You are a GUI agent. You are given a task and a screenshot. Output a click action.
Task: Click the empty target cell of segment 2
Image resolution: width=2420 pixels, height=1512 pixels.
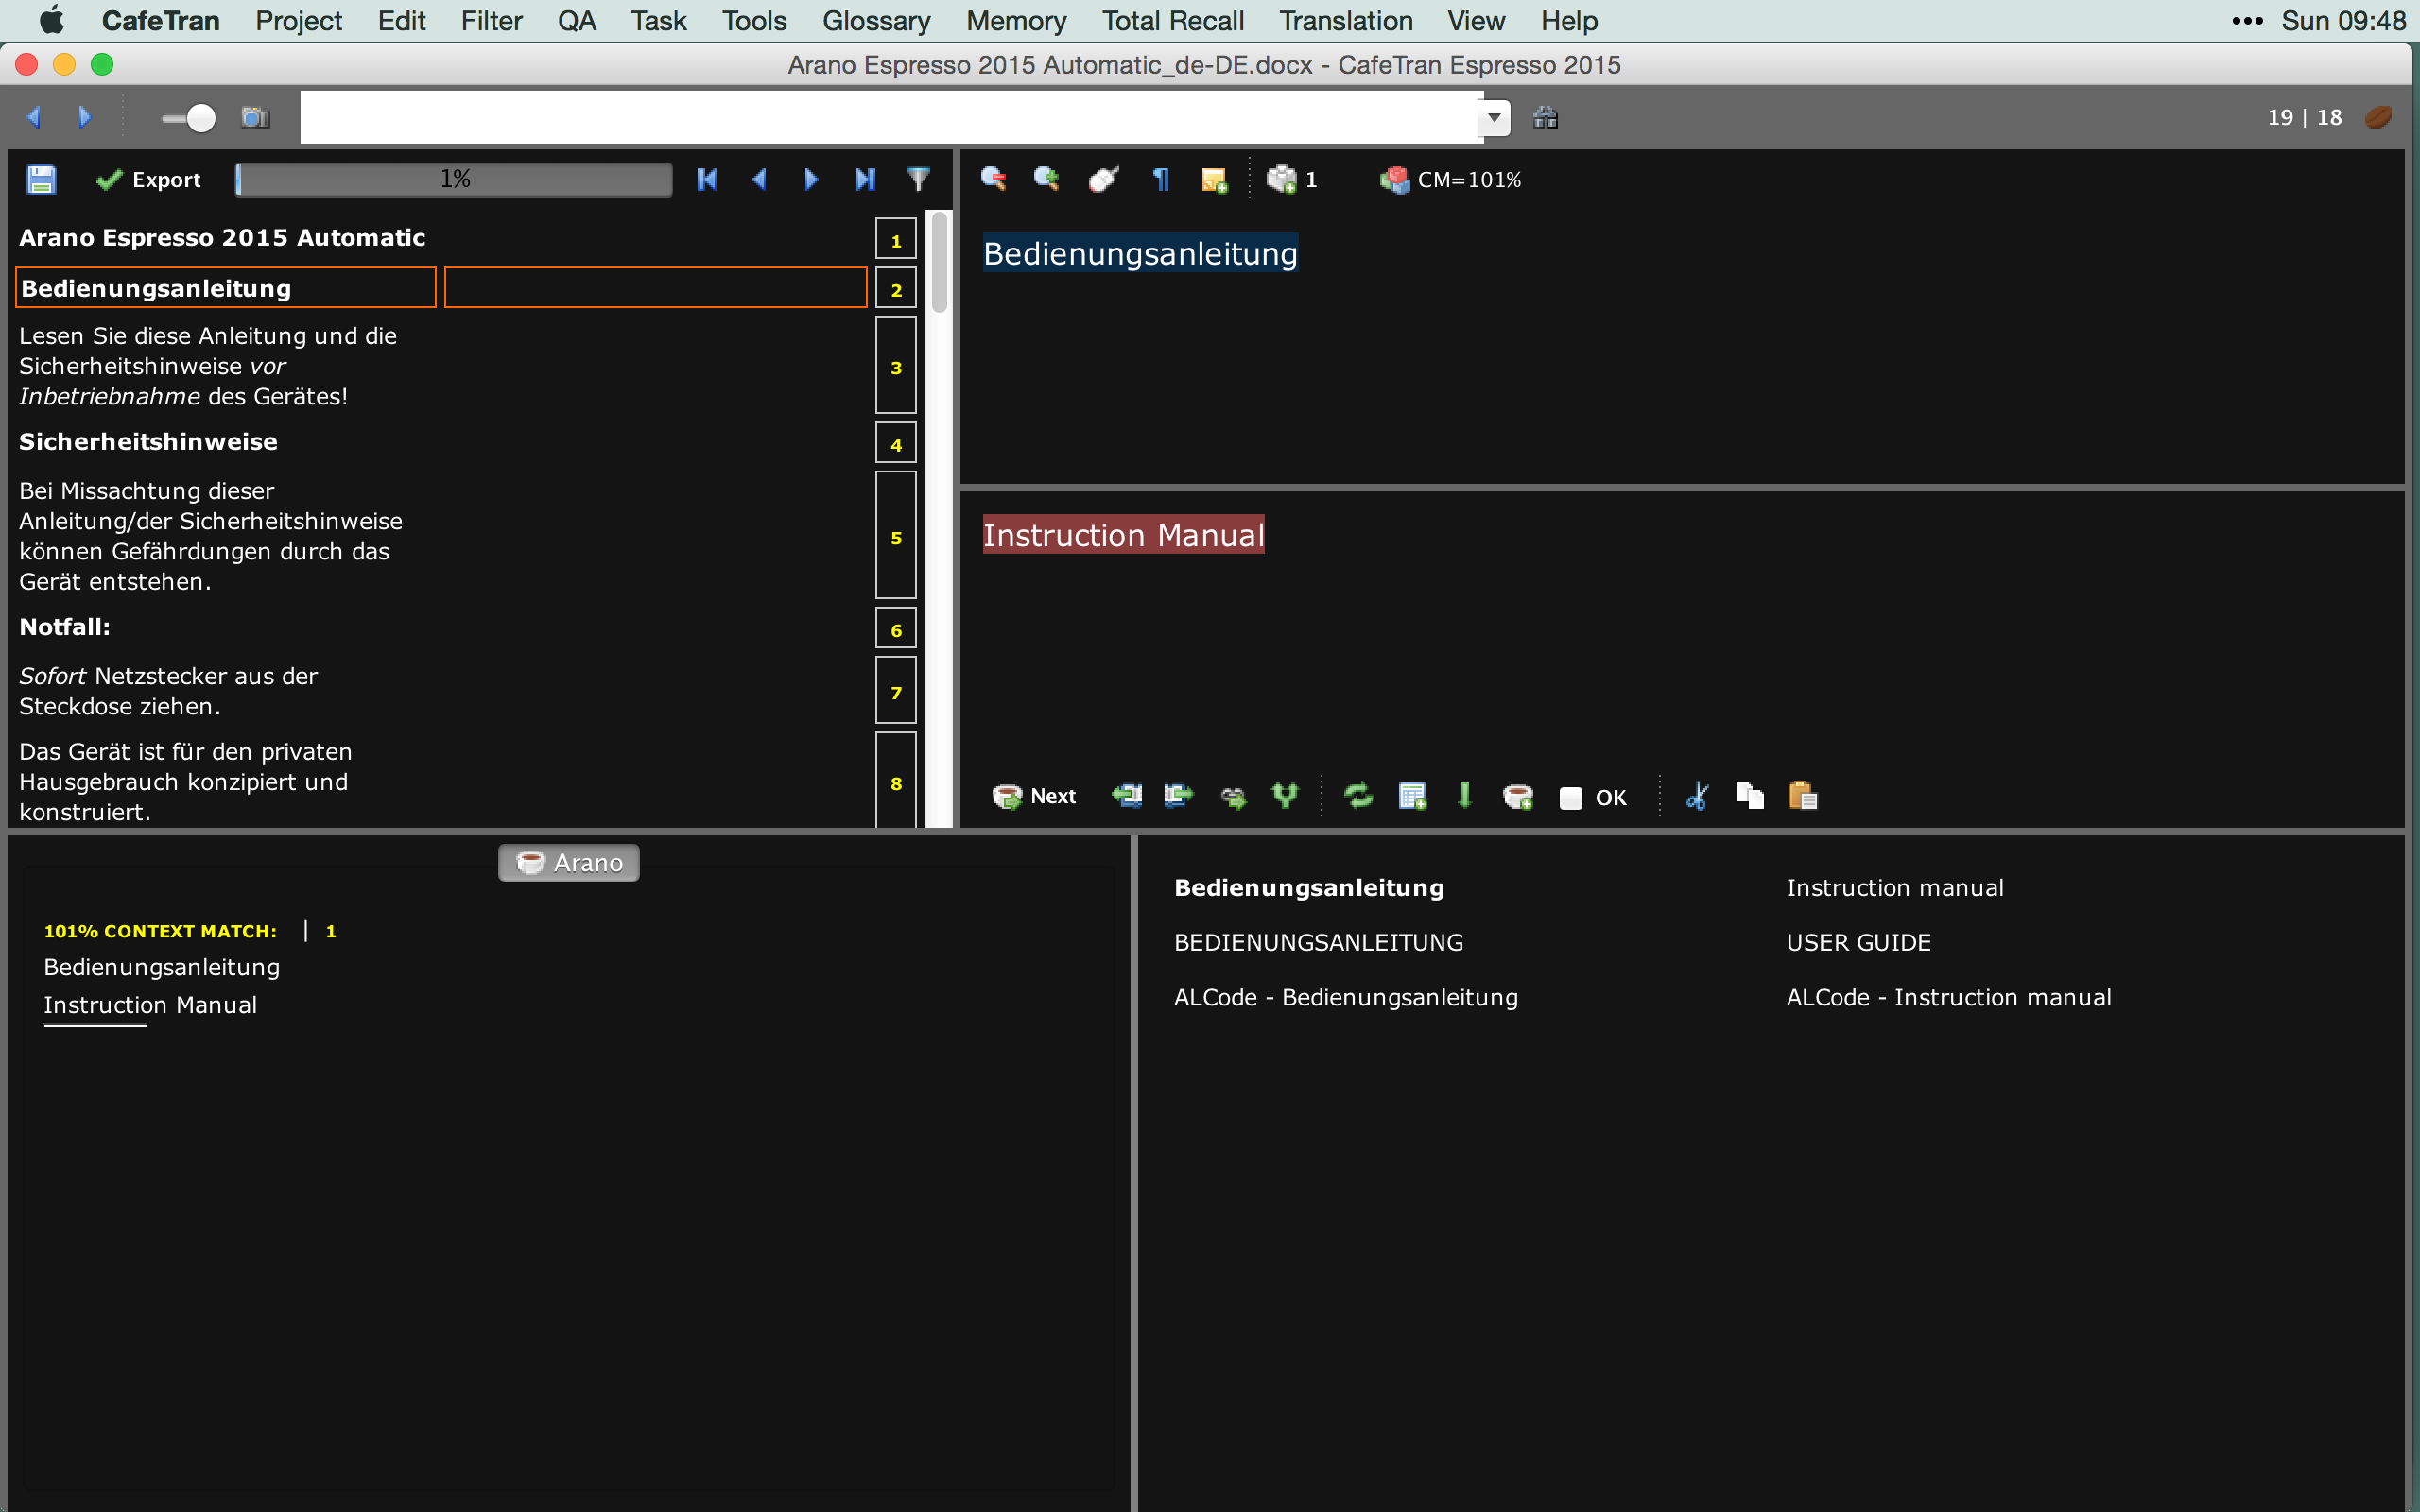coord(655,288)
